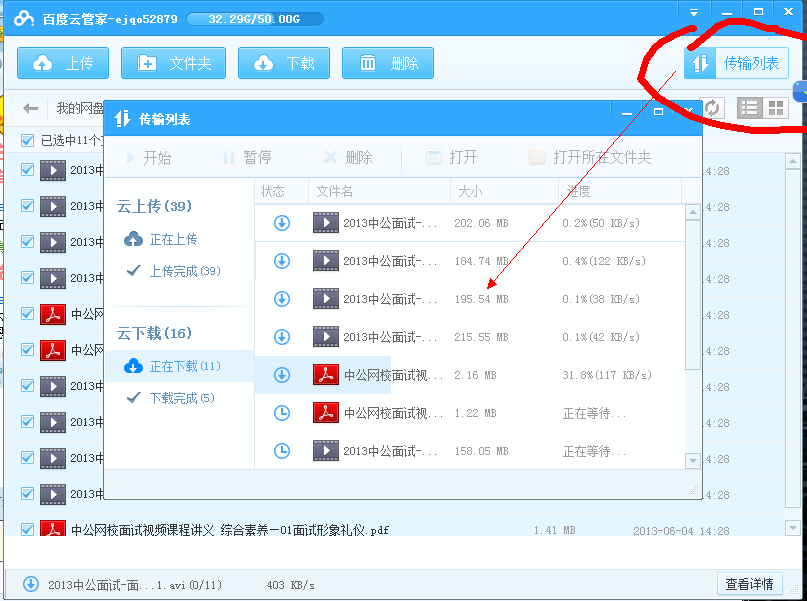
Task: Click the 传输列表 dialog title icon
Action: [x=122, y=119]
